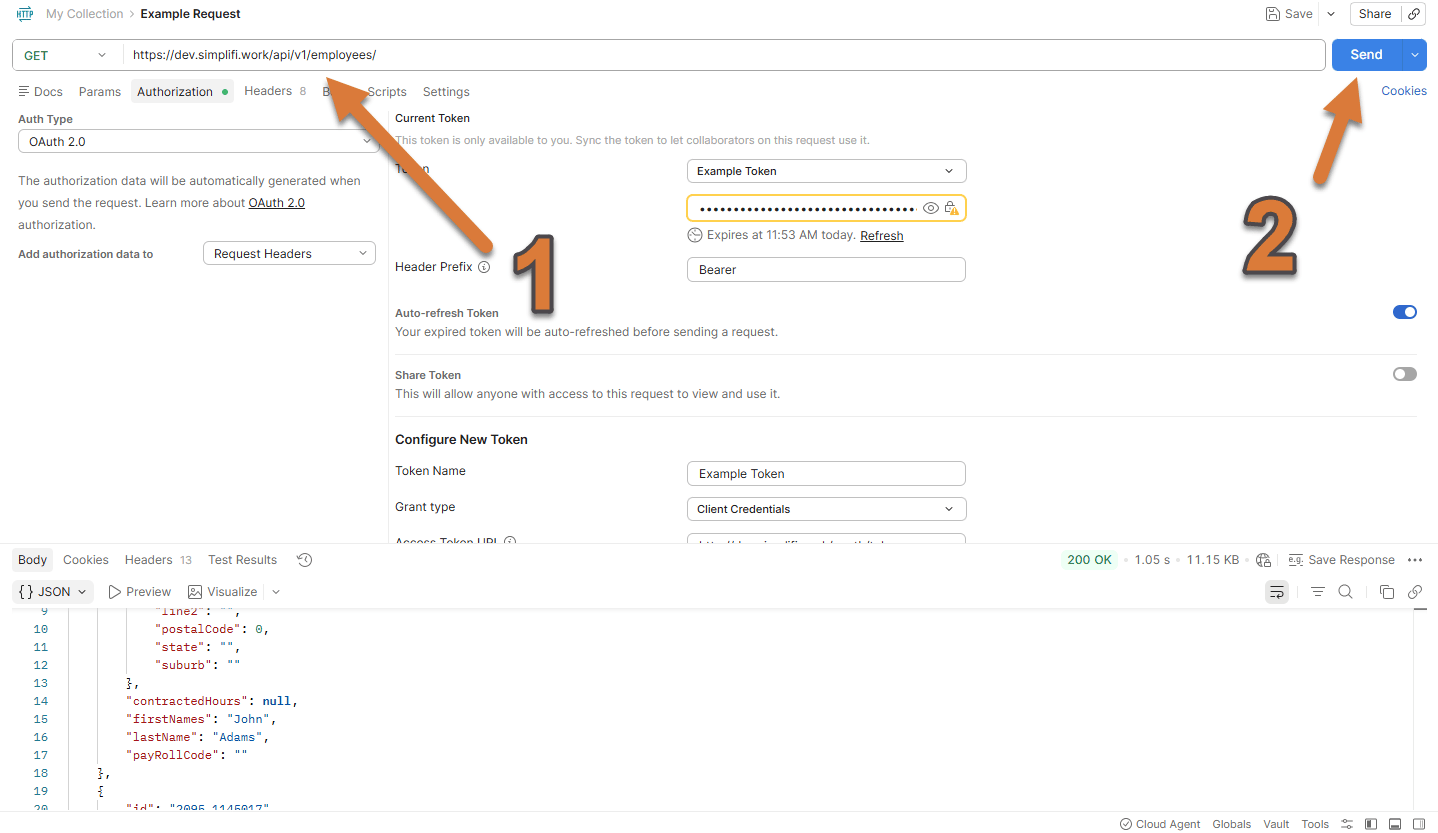
Task: Switch to the request Headers tab
Action: tap(275, 91)
